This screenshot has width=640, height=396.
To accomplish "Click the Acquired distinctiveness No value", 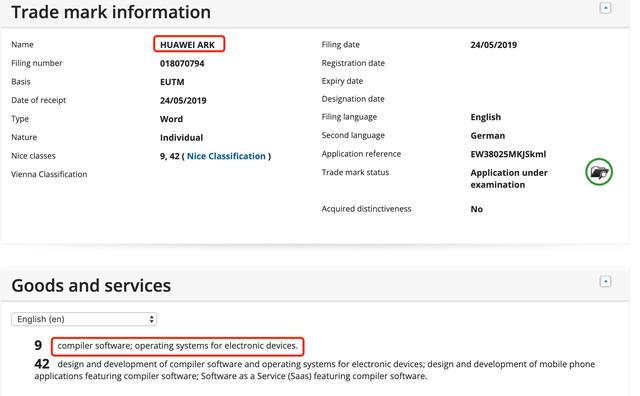I will (x=476, y=209).
